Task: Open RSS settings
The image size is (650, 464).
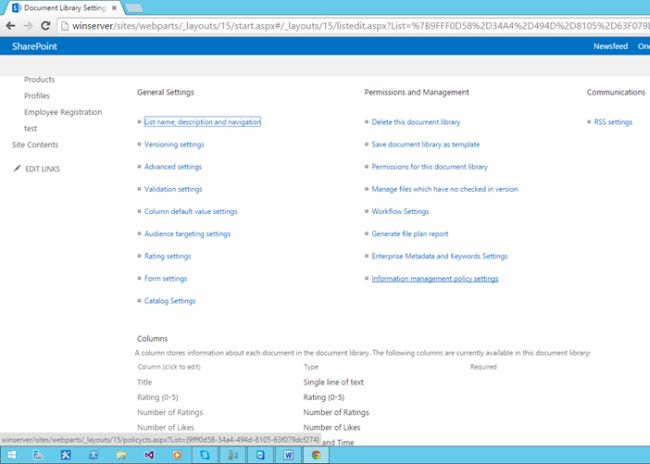Action: [x=613, y=122]
